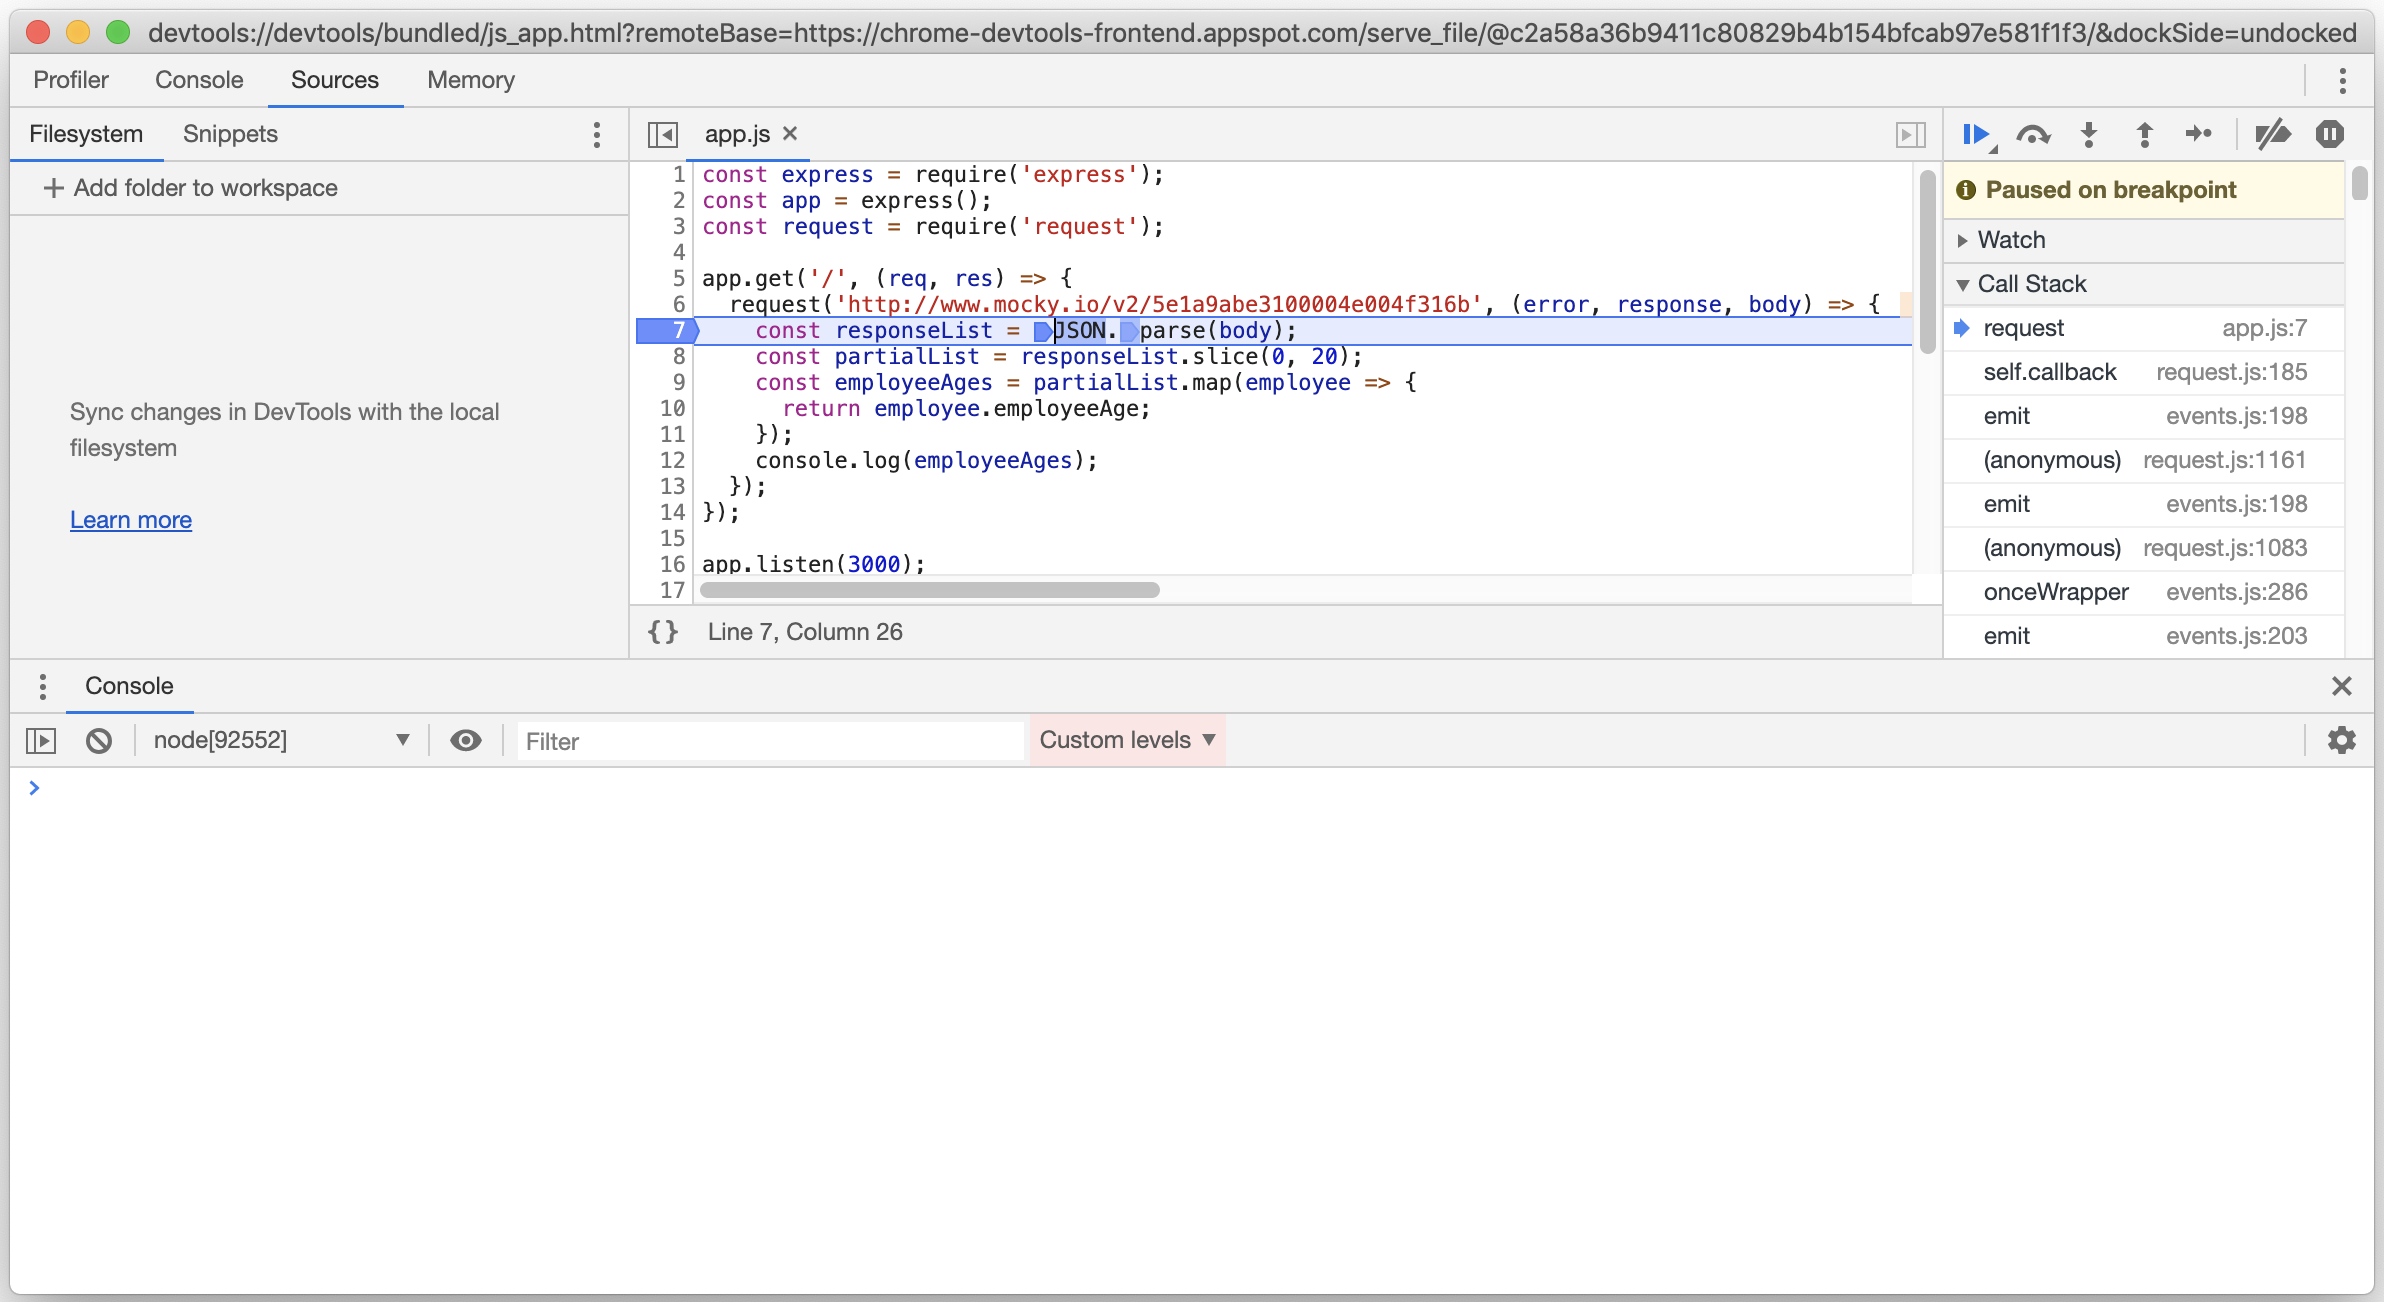The height and width of the screenshot is (1302, 2384).
Task: Collapse the Call Stack section
Action: [1964, 284]
